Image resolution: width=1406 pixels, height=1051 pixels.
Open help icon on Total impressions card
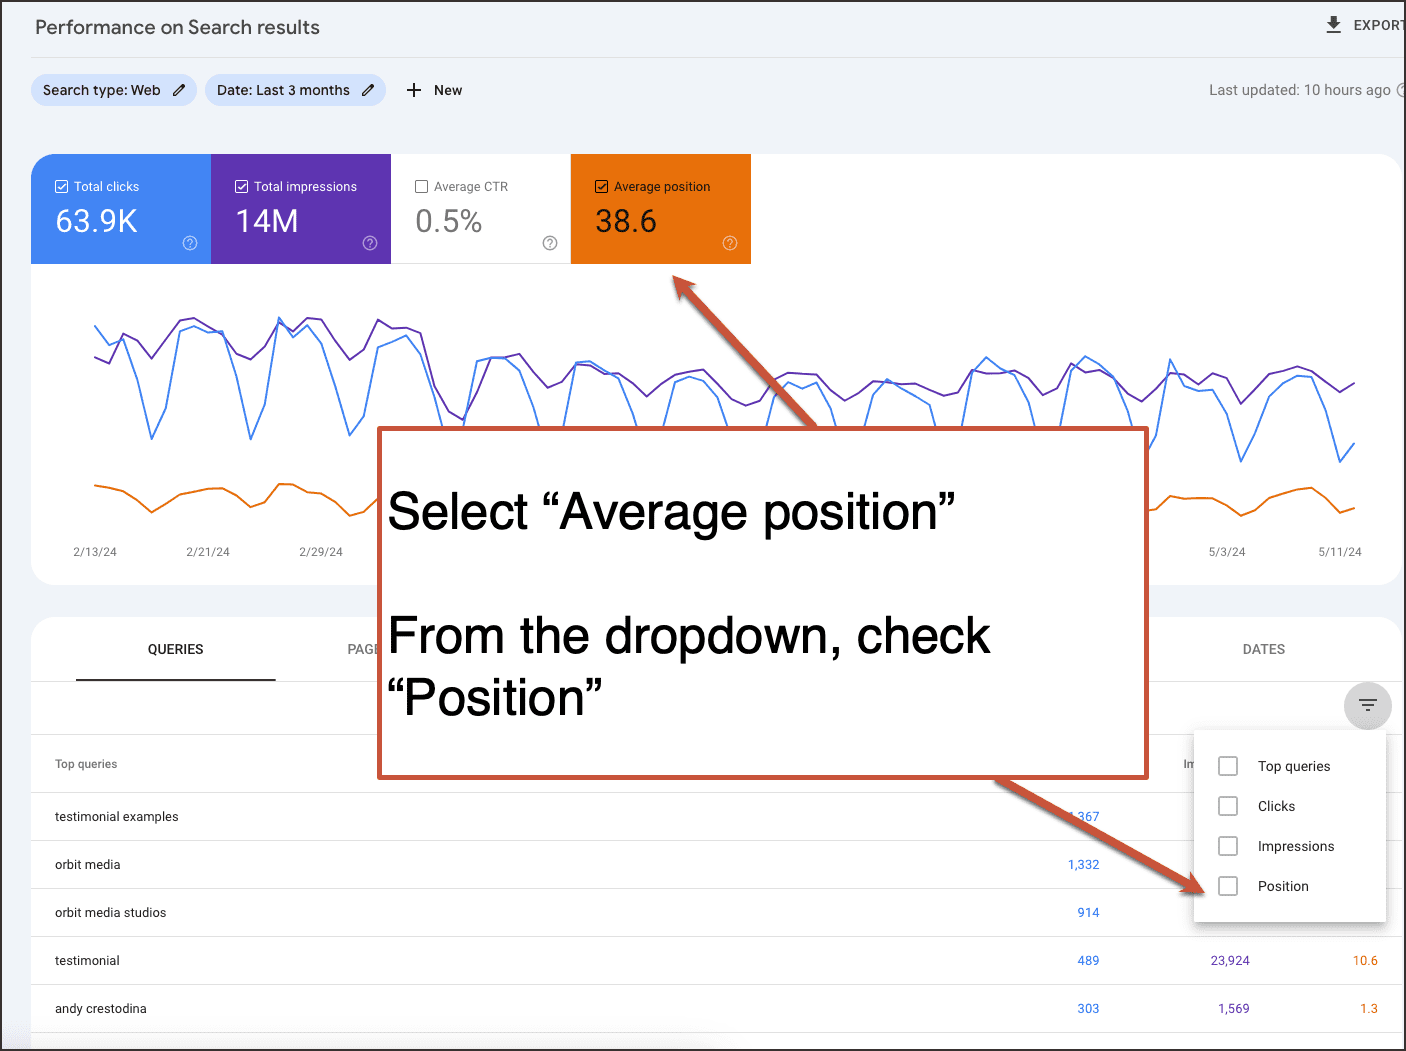point(370,243)
